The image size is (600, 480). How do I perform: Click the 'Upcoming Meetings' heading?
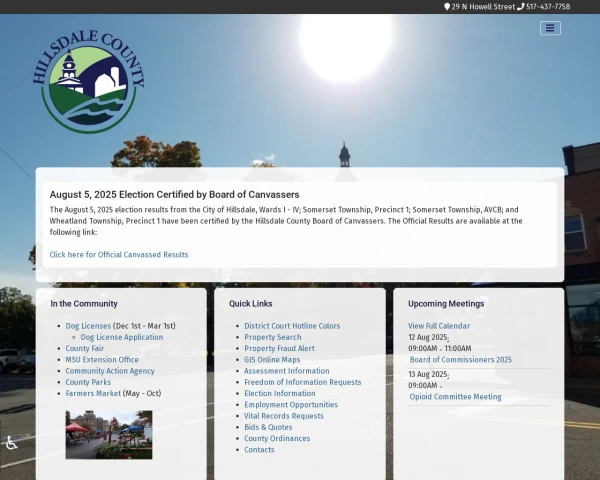tap(446, 304)
